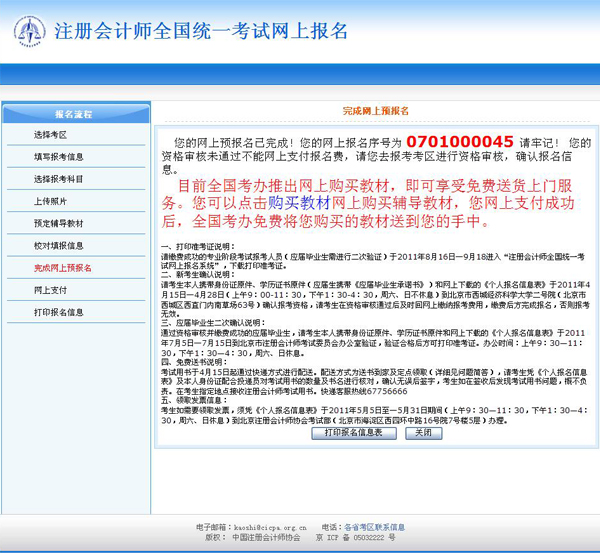Open the 网上支付 step
Viewport: 600px width, 553px height.
(x=50, y=290)
